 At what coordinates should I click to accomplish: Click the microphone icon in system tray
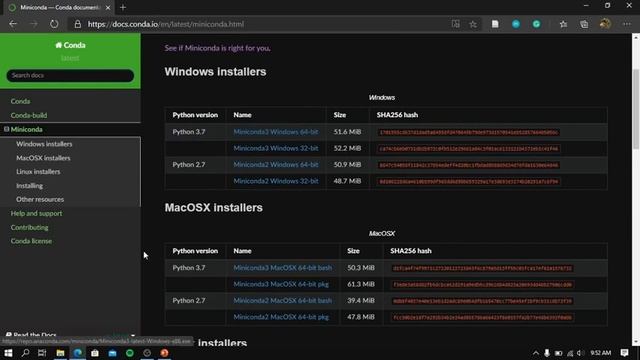[x=547, y=353]
